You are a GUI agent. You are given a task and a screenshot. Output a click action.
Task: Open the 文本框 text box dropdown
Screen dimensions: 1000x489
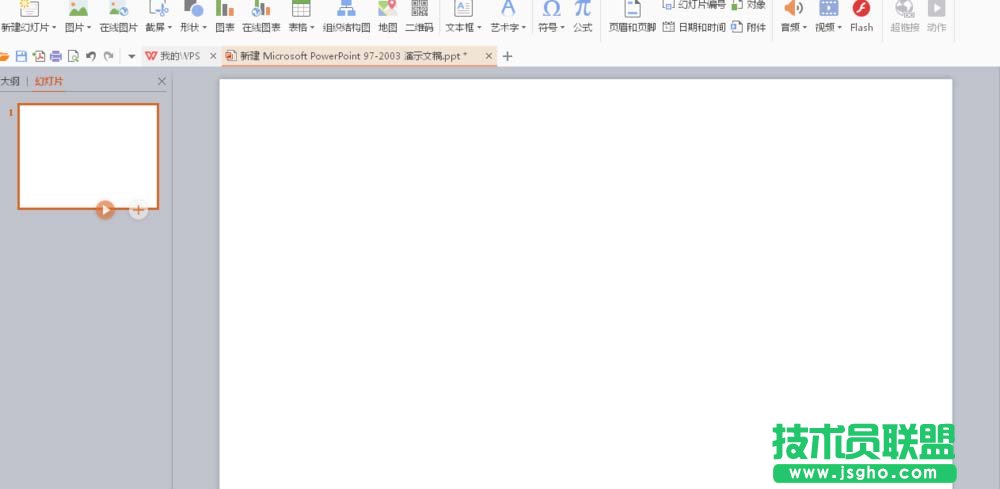[463, 27]
